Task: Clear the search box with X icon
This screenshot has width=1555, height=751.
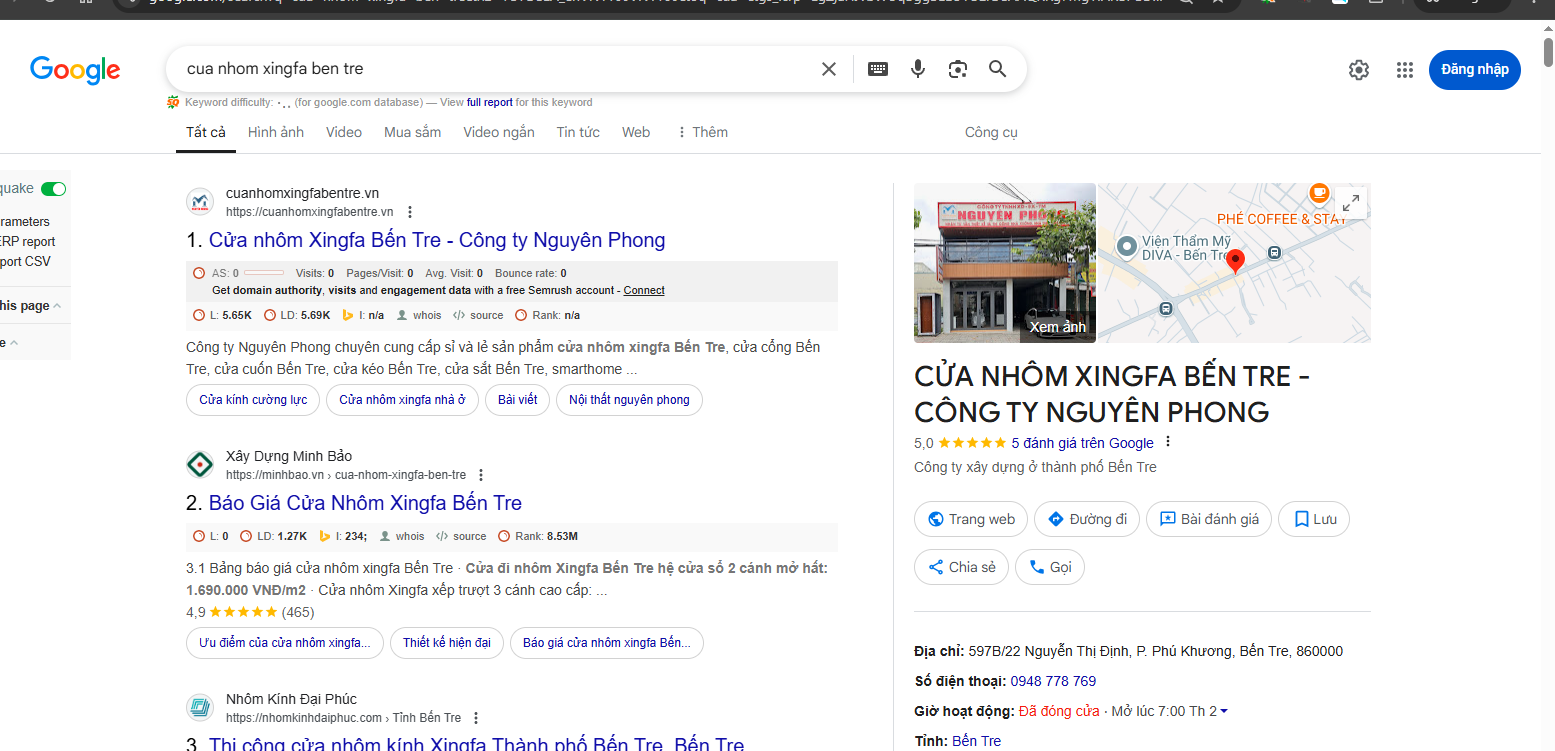Action: tap(829, 69)
